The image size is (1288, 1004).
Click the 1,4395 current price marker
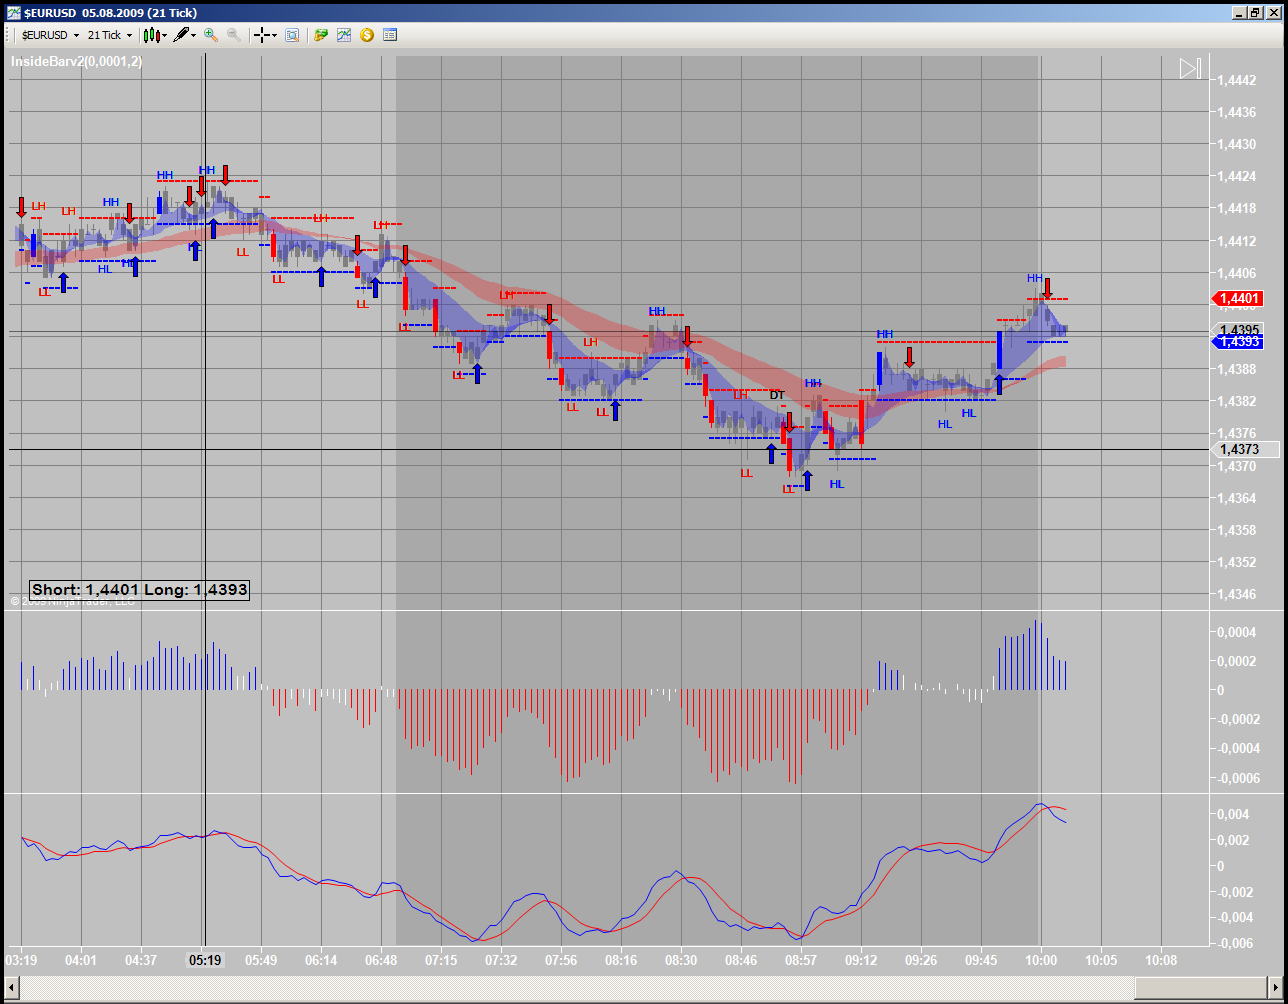coord(1238,330)
